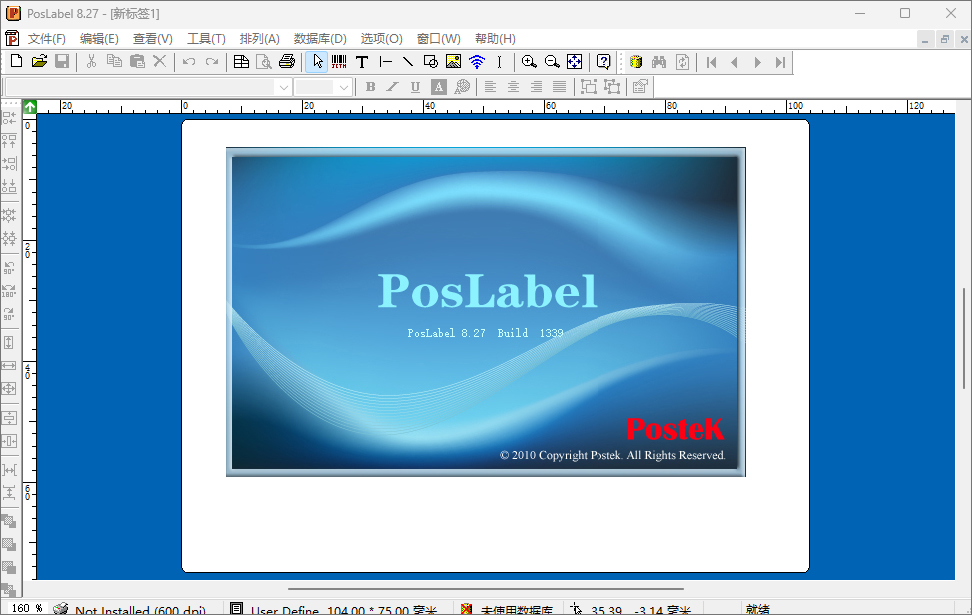The width and height of the screenshot is (972, 615).
Task: Select the diagonal line tool
Action: (x=408, y=61)
